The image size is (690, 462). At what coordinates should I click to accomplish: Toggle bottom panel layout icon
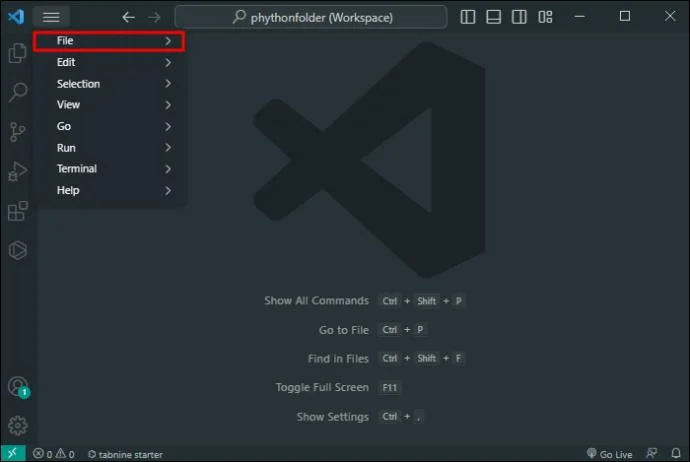coord(493,17)
